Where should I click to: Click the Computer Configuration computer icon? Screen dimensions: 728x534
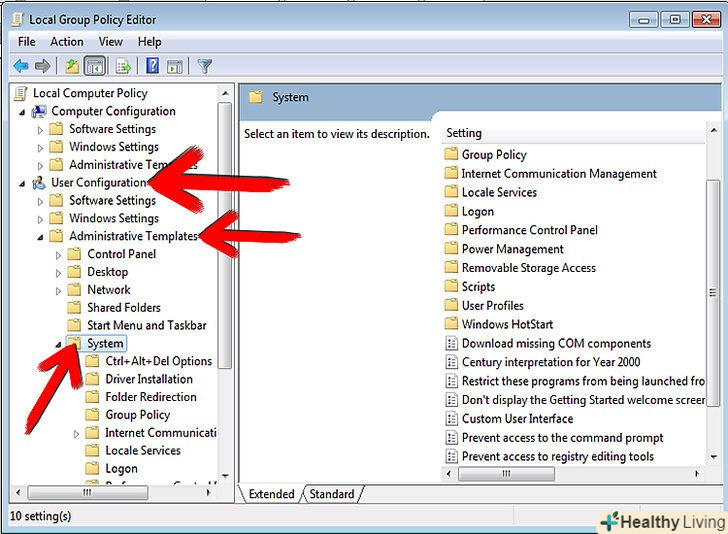39,111
